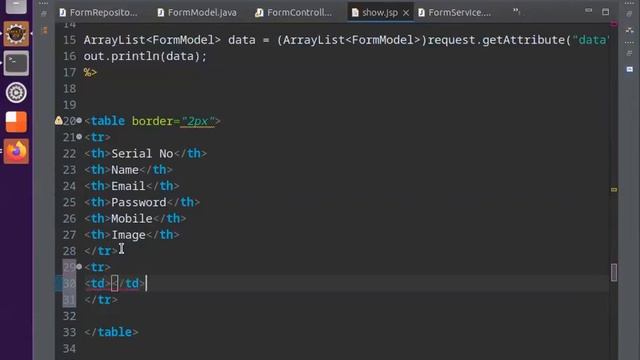
Task: Collapse the tr block at line 29
Action: (x=79, y=267)
